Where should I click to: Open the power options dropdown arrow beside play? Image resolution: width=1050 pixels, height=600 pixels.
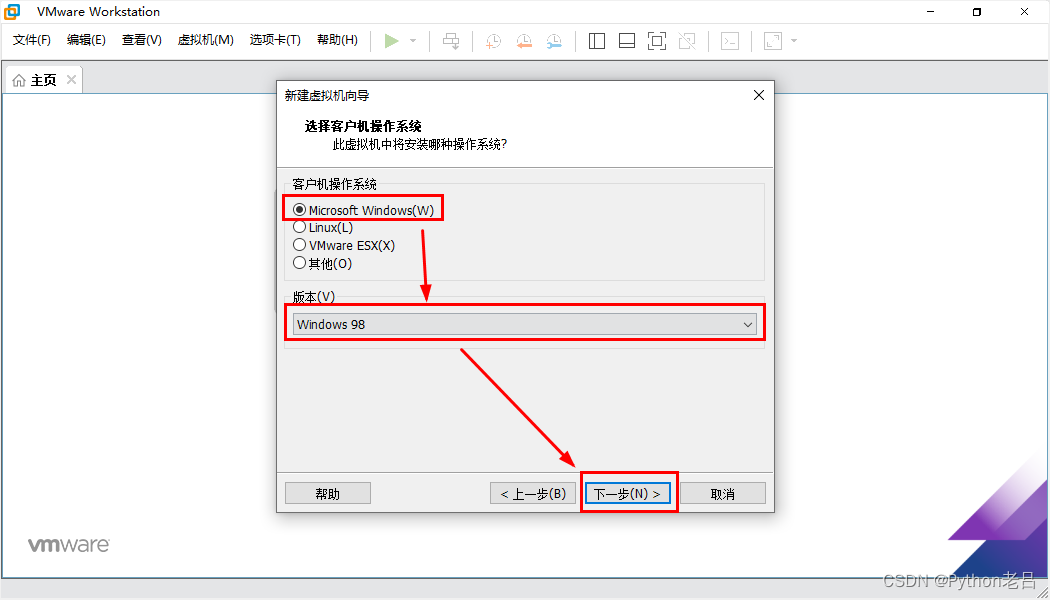tap(413, 41)
